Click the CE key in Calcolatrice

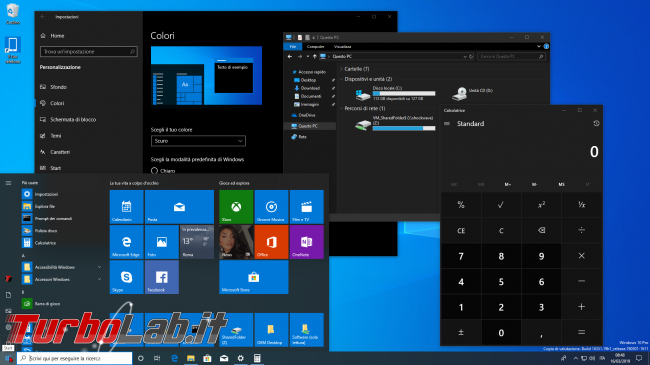(x=461, y=230)
